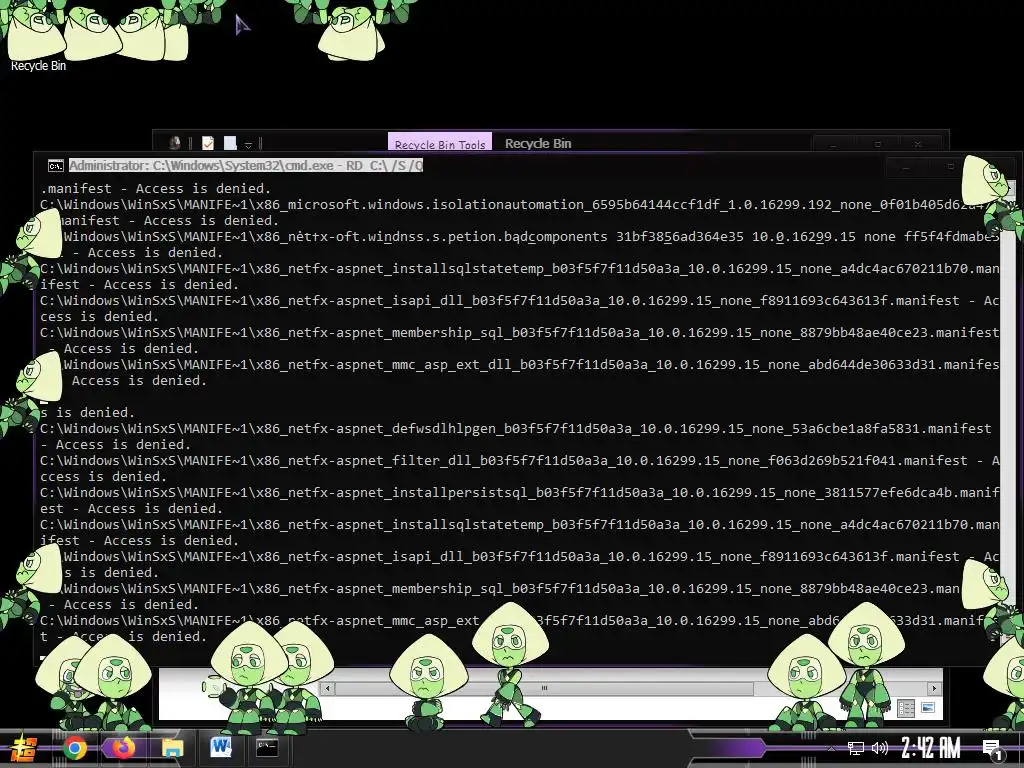Switch to Microsoft Word on the taskbar
This screenshot has height=768, width=1024.
[221, 747]
